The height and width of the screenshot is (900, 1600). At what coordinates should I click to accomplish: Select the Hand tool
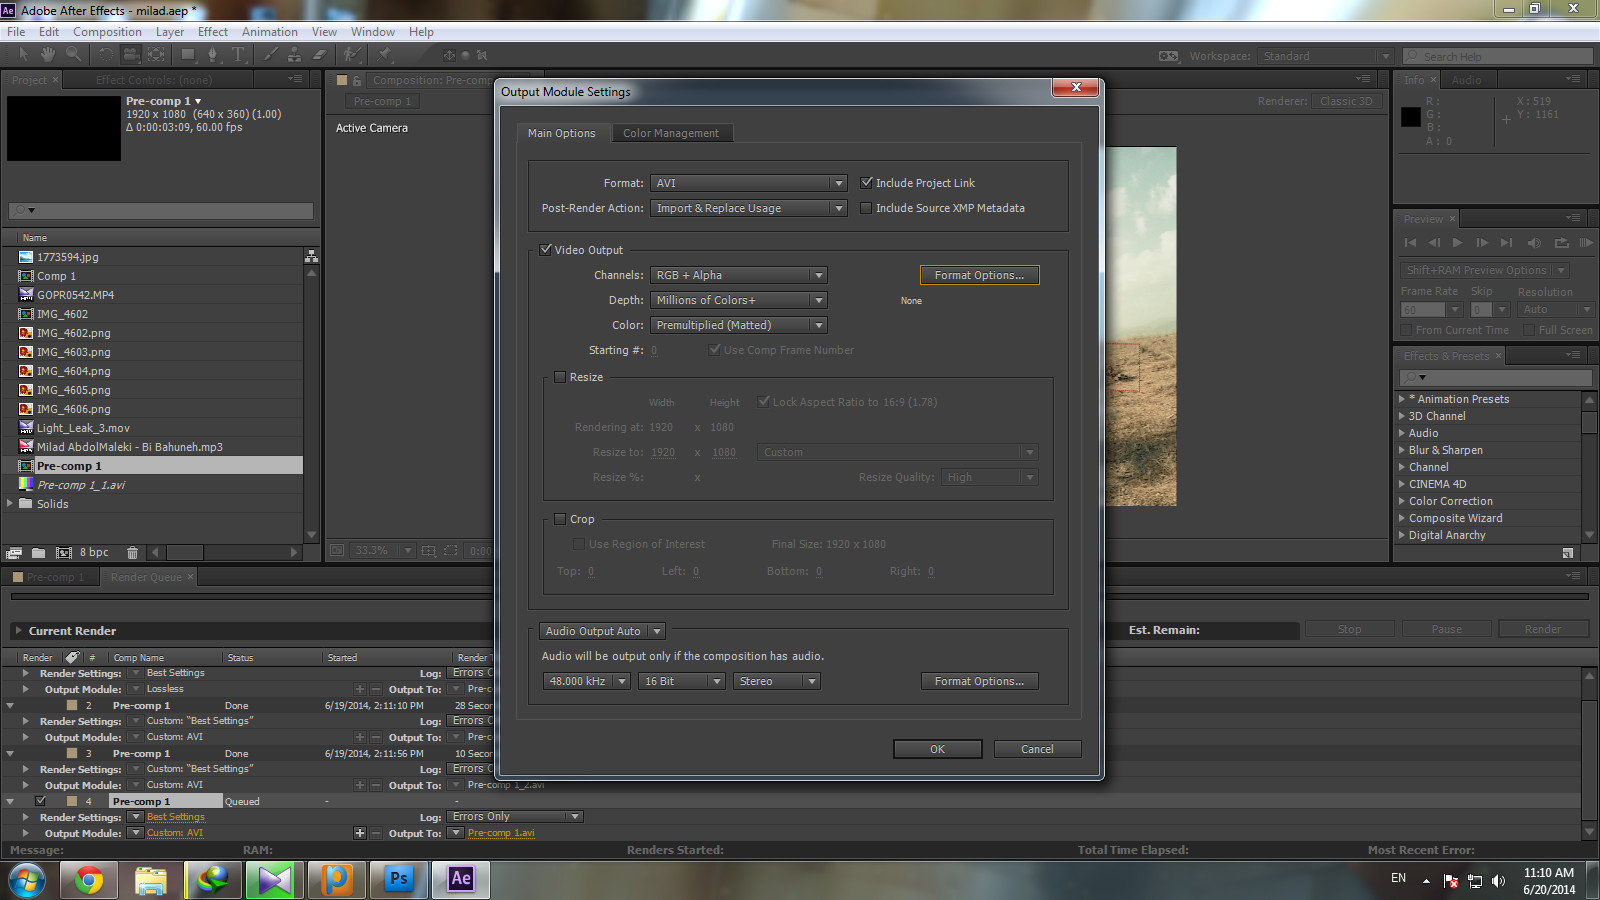[x=47, y=54]
